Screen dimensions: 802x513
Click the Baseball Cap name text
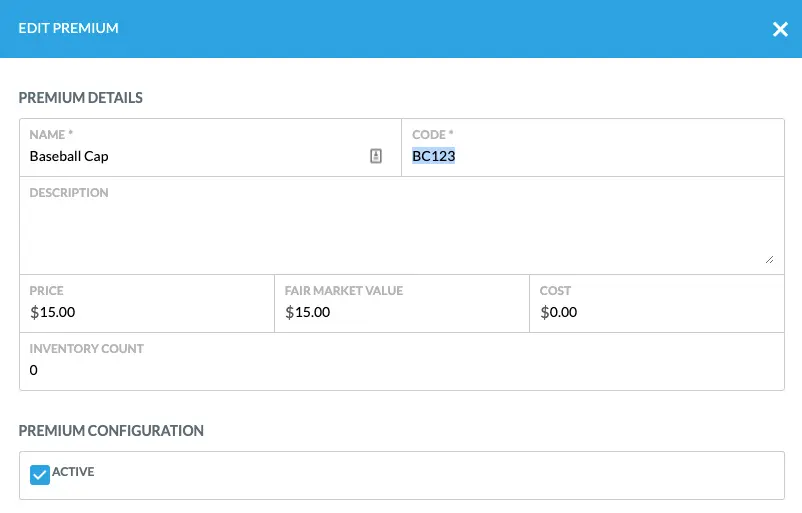click(69, 156)
